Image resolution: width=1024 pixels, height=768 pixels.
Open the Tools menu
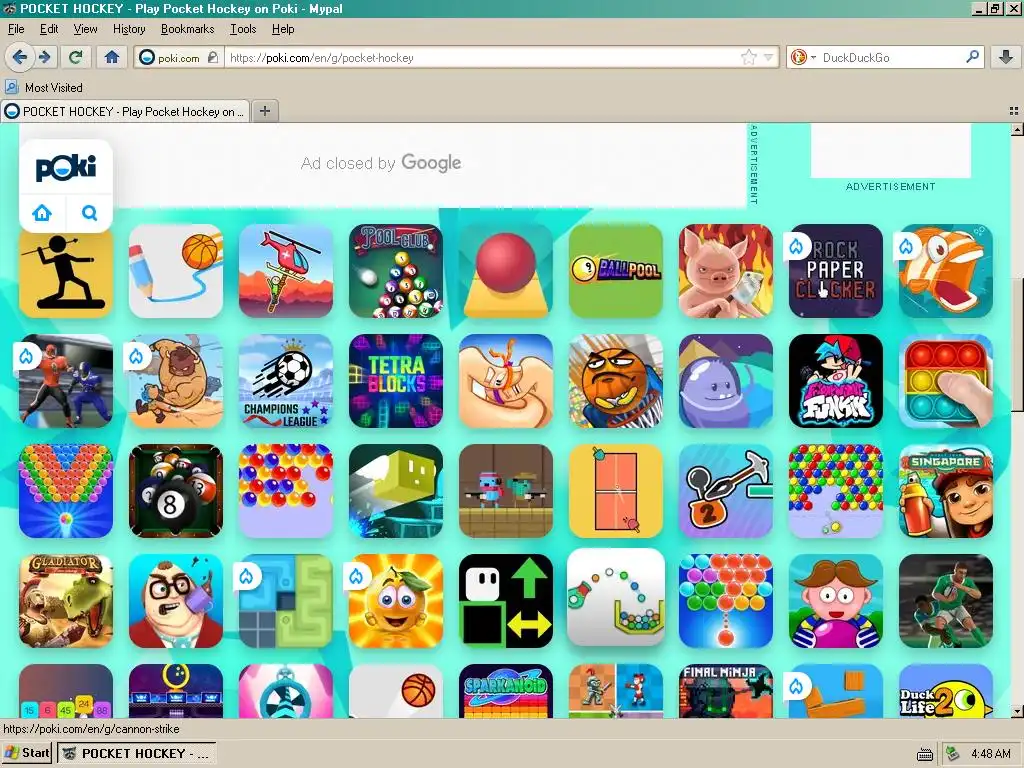tap(243, 29)
